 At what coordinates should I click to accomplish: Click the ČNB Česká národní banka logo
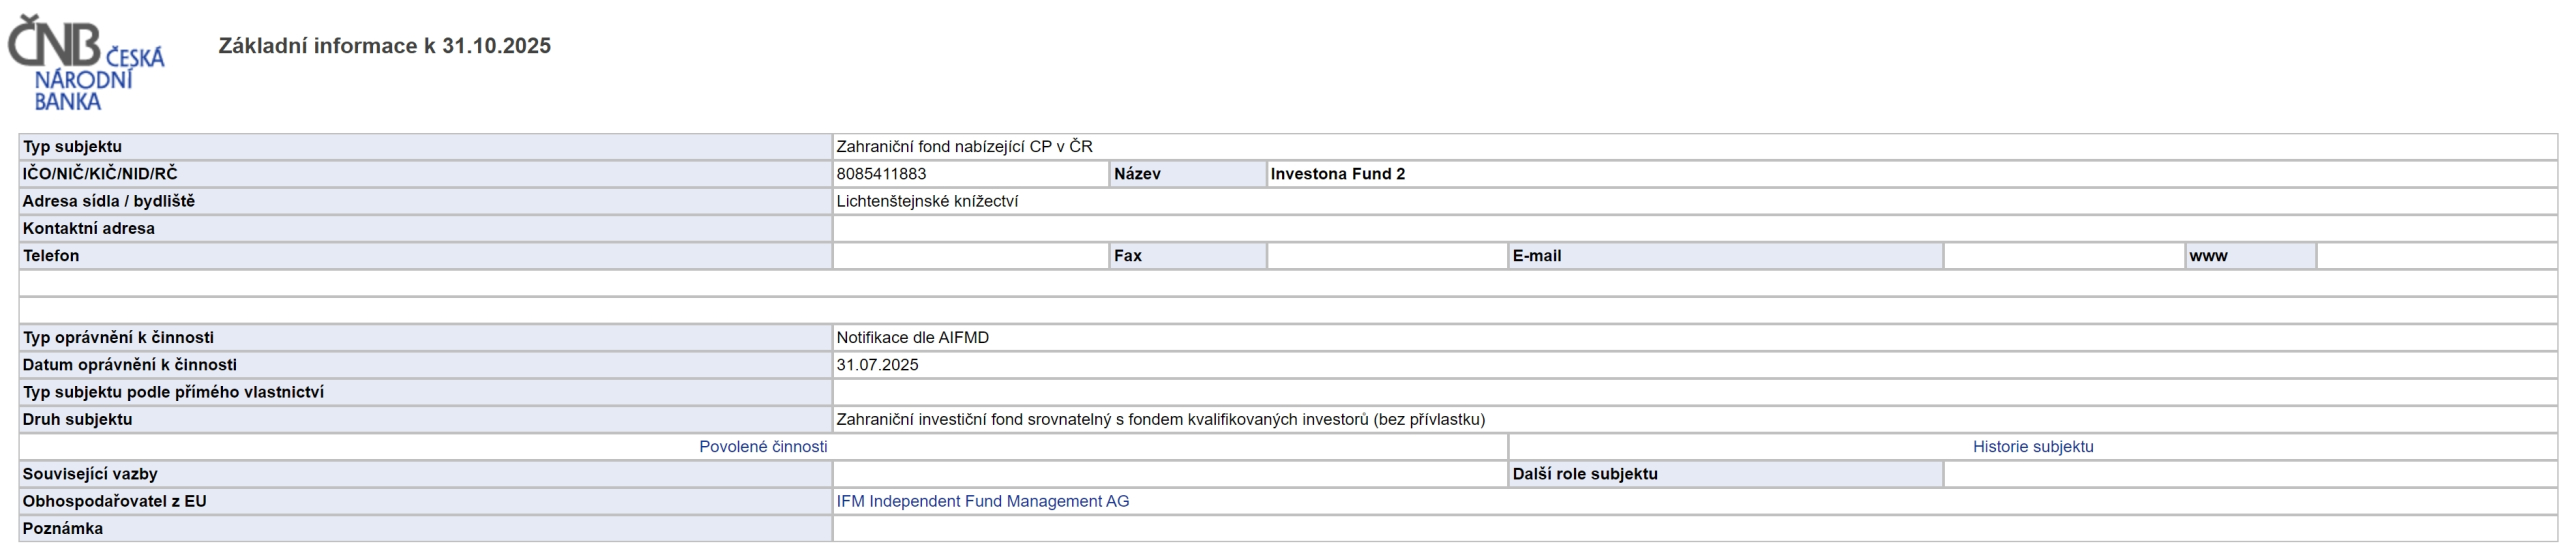pos(86,63)
